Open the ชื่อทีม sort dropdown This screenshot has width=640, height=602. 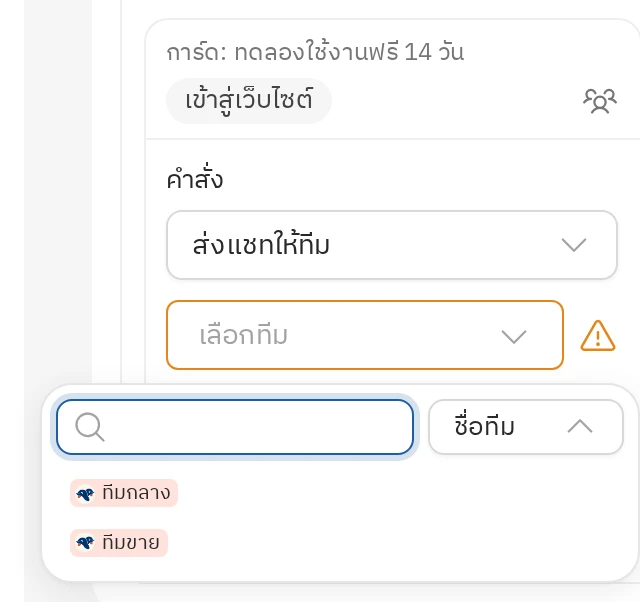(526, 427)
